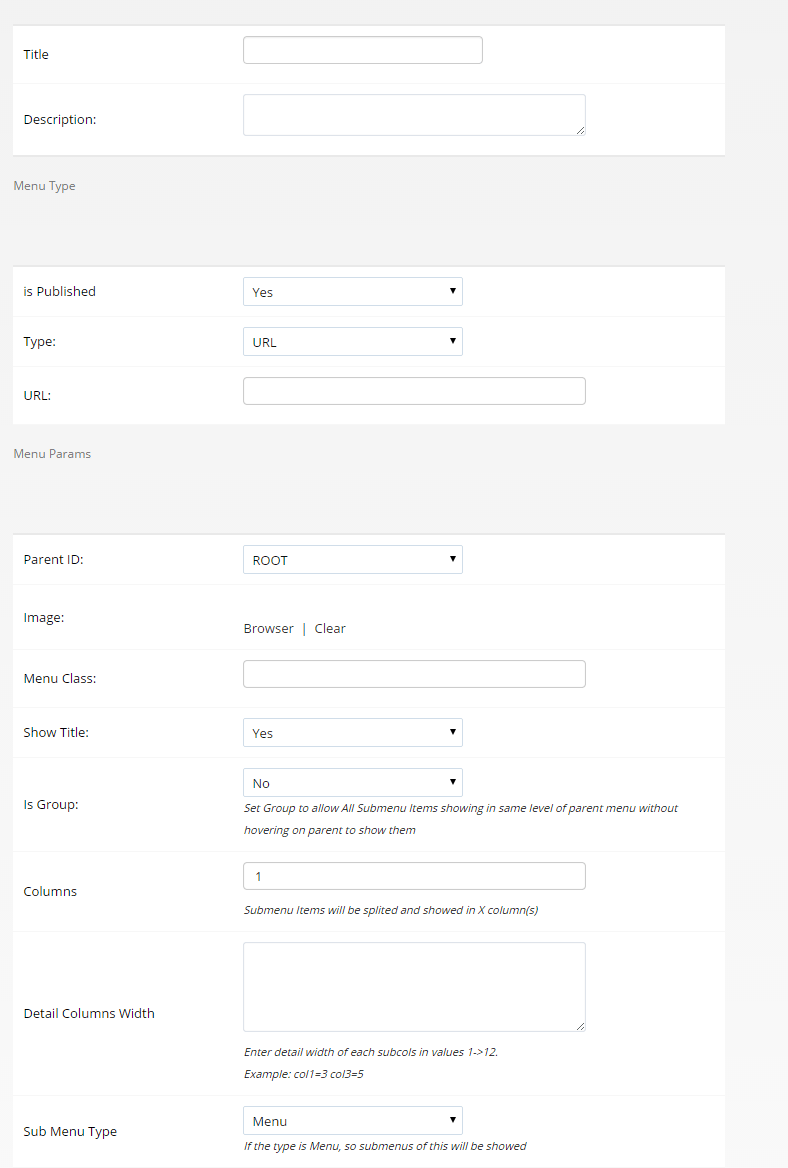Open the Is Group dropdown showing No
Image resolution: width=788 pixels, height=1168 pixels.
pos(353,782)
